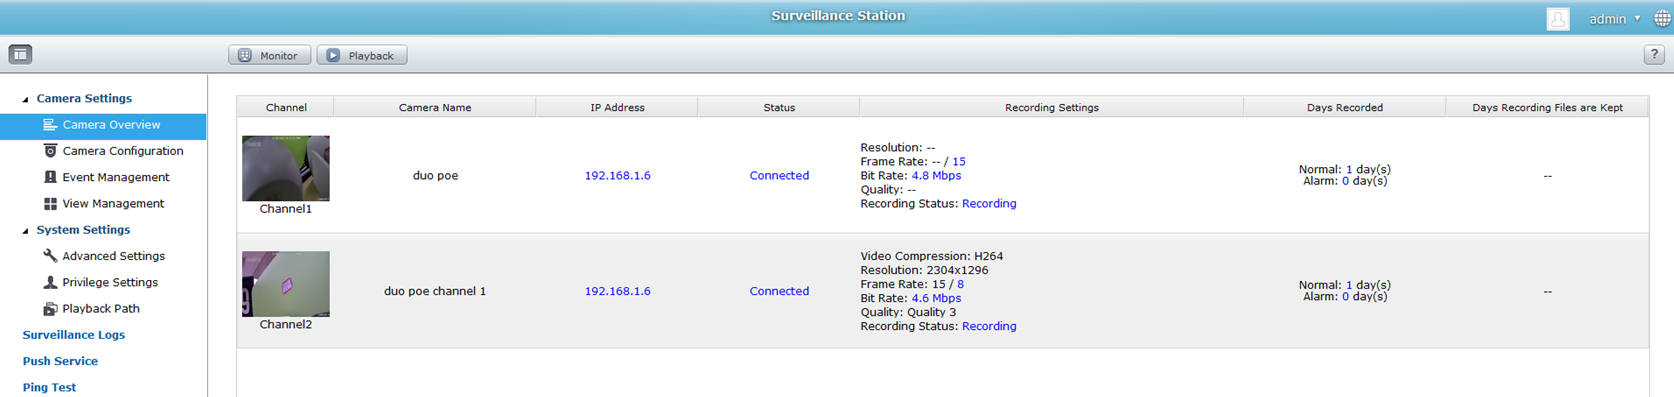
Task: Click the globe language icon
Action: (1662, 19)
